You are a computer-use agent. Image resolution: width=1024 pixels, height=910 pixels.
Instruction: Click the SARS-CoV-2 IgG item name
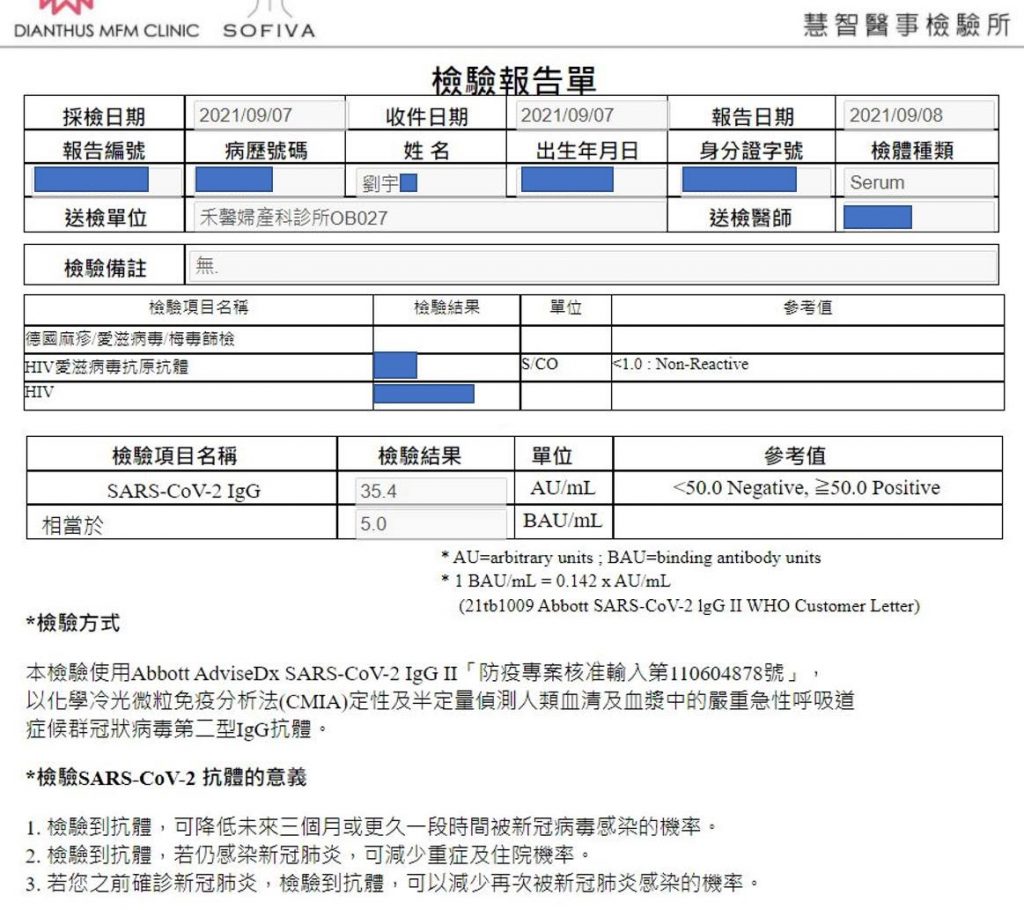tap(184, 490)
